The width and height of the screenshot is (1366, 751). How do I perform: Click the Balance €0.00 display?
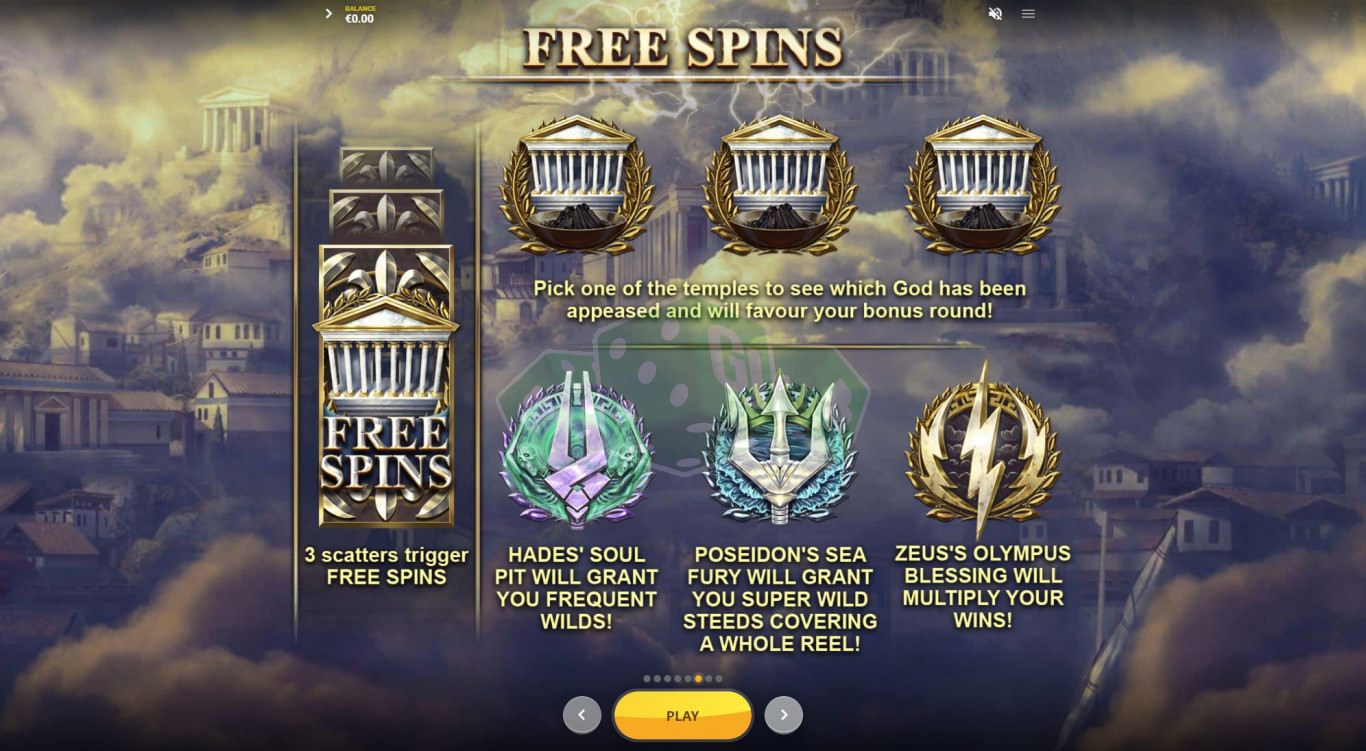[360, 14]
